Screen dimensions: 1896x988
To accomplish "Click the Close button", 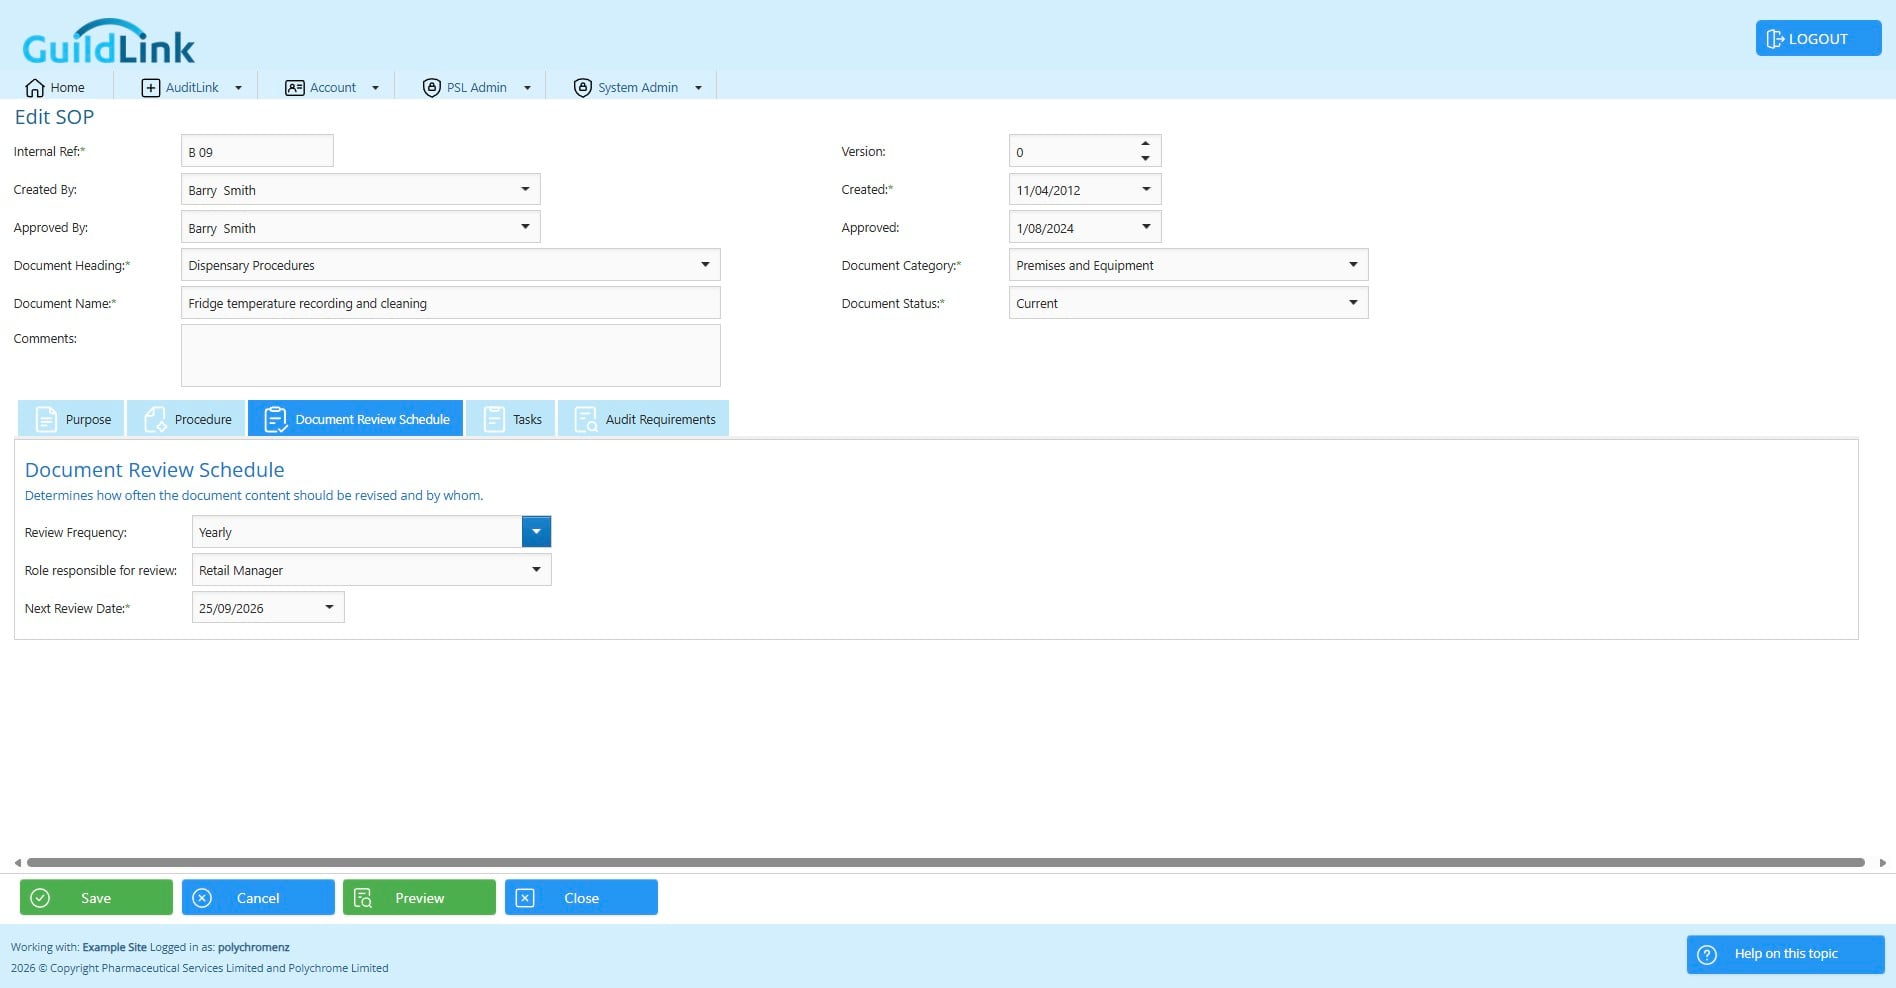I will pos(581,898).
